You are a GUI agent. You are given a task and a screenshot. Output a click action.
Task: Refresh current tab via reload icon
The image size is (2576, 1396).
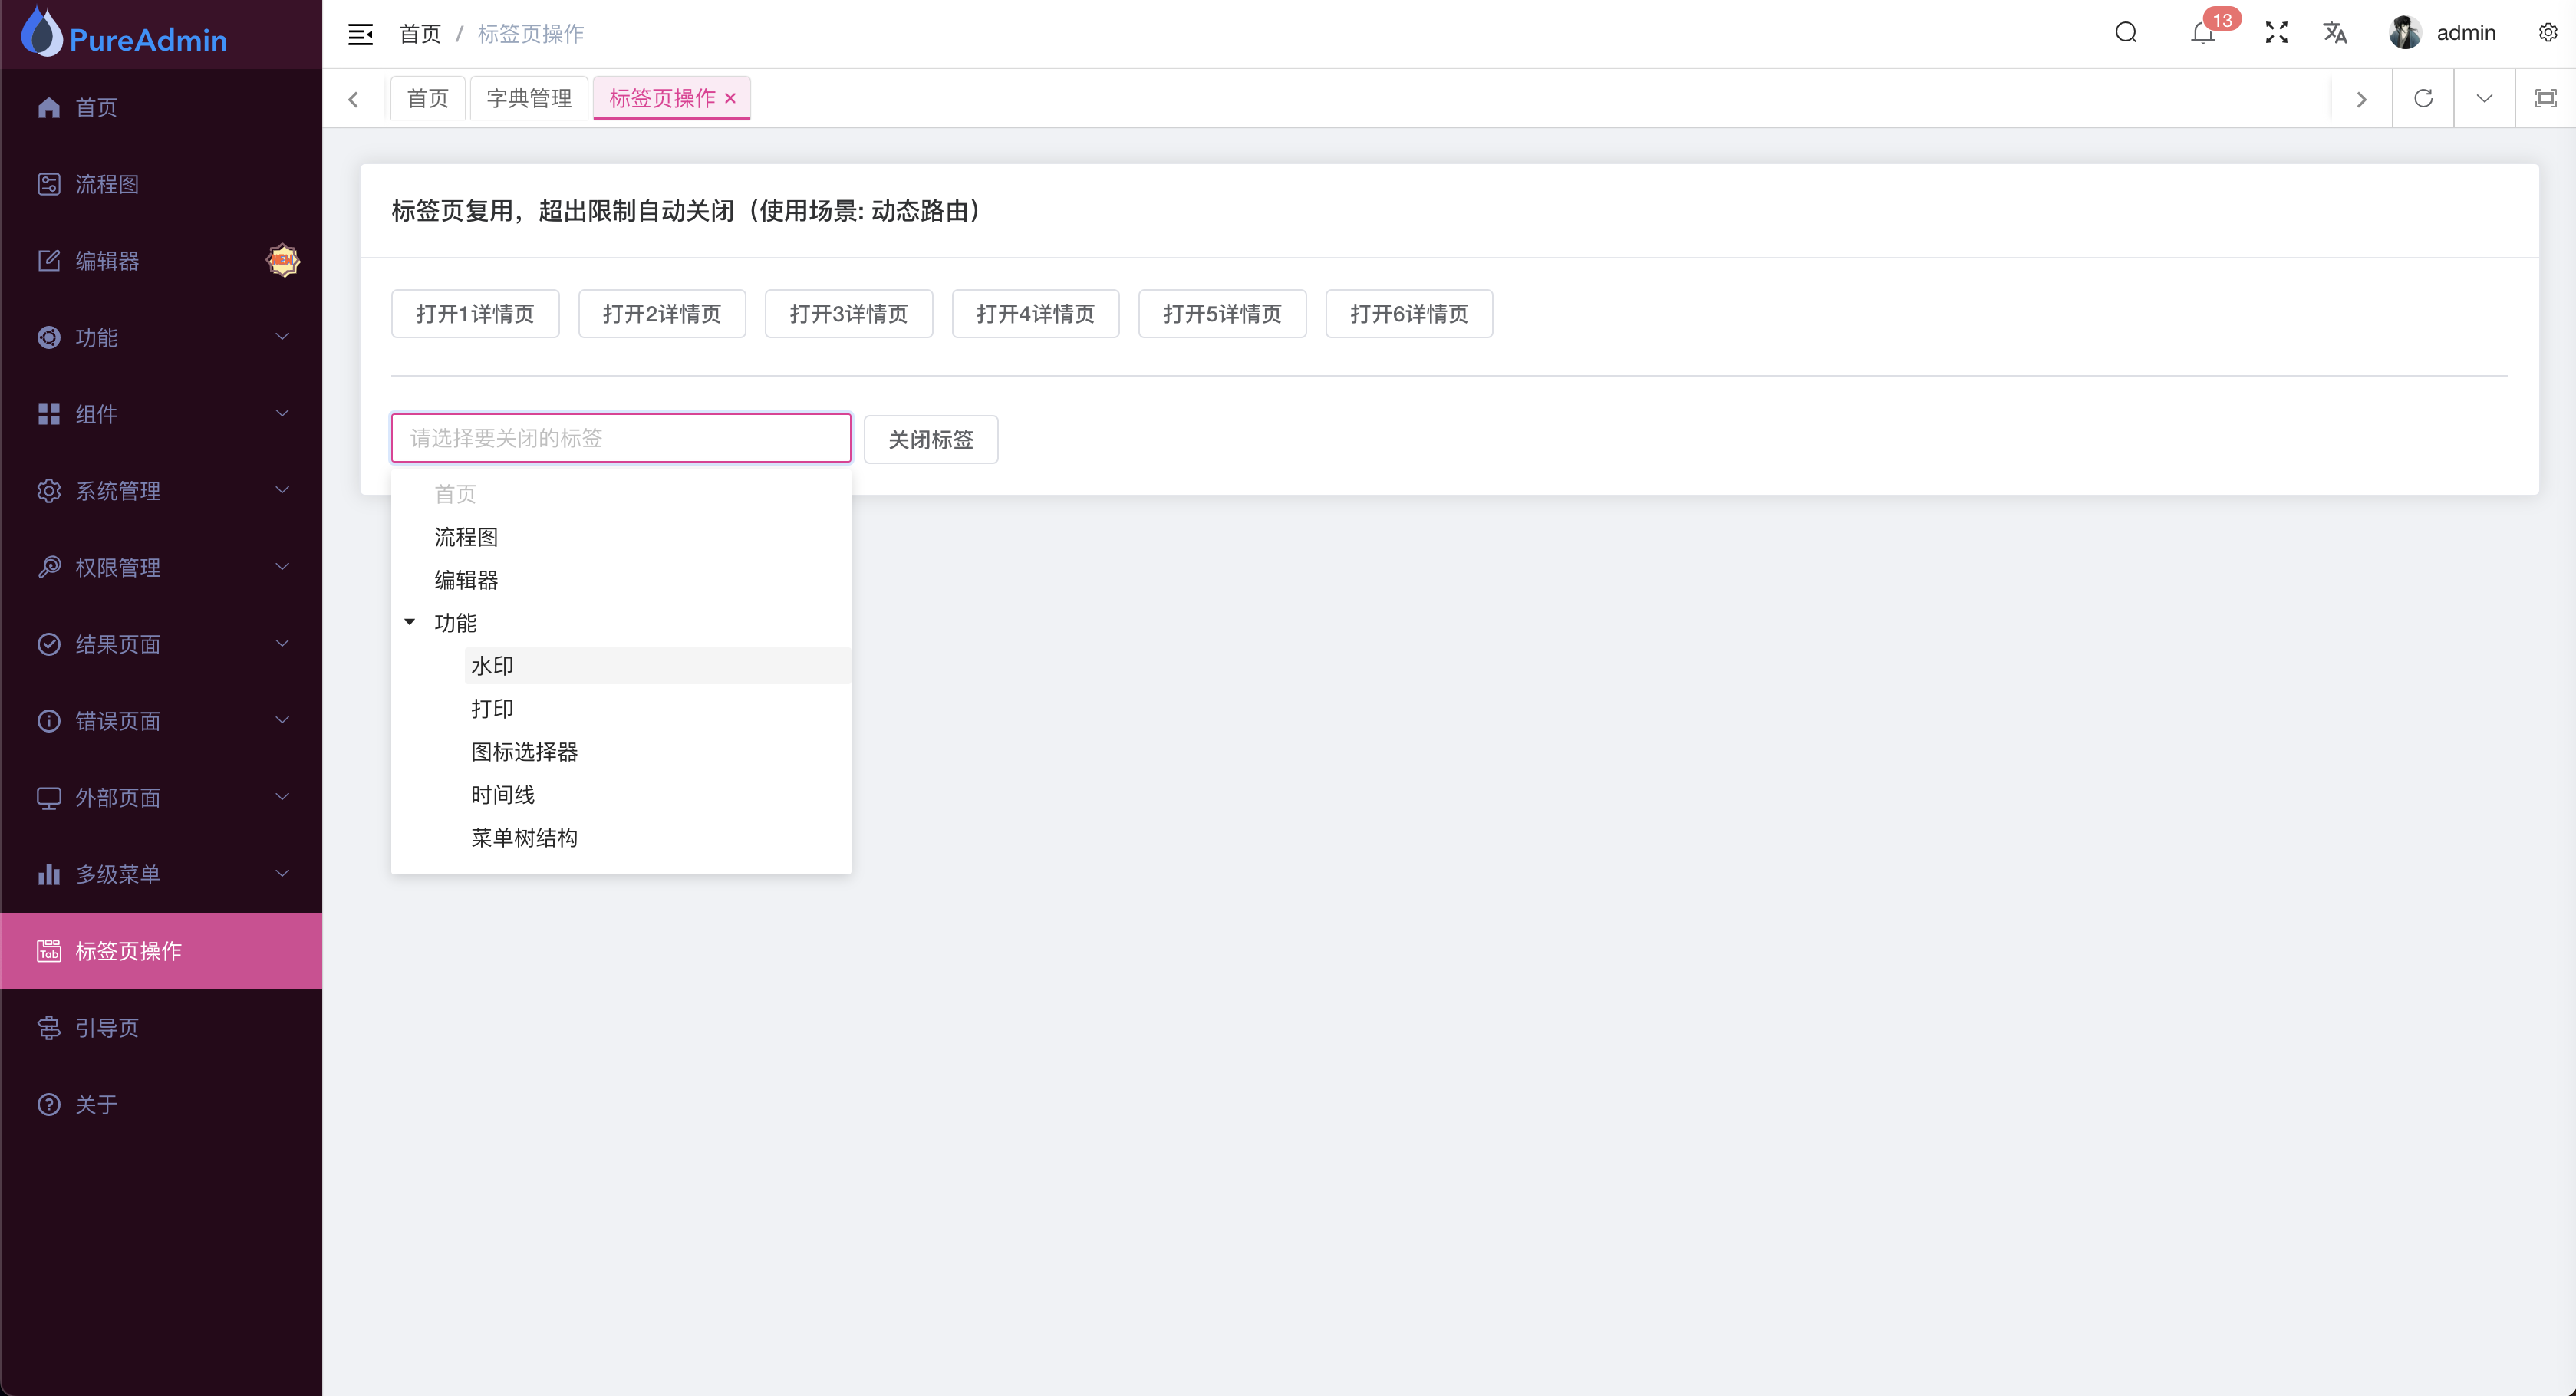click(x=2422, y=98)
